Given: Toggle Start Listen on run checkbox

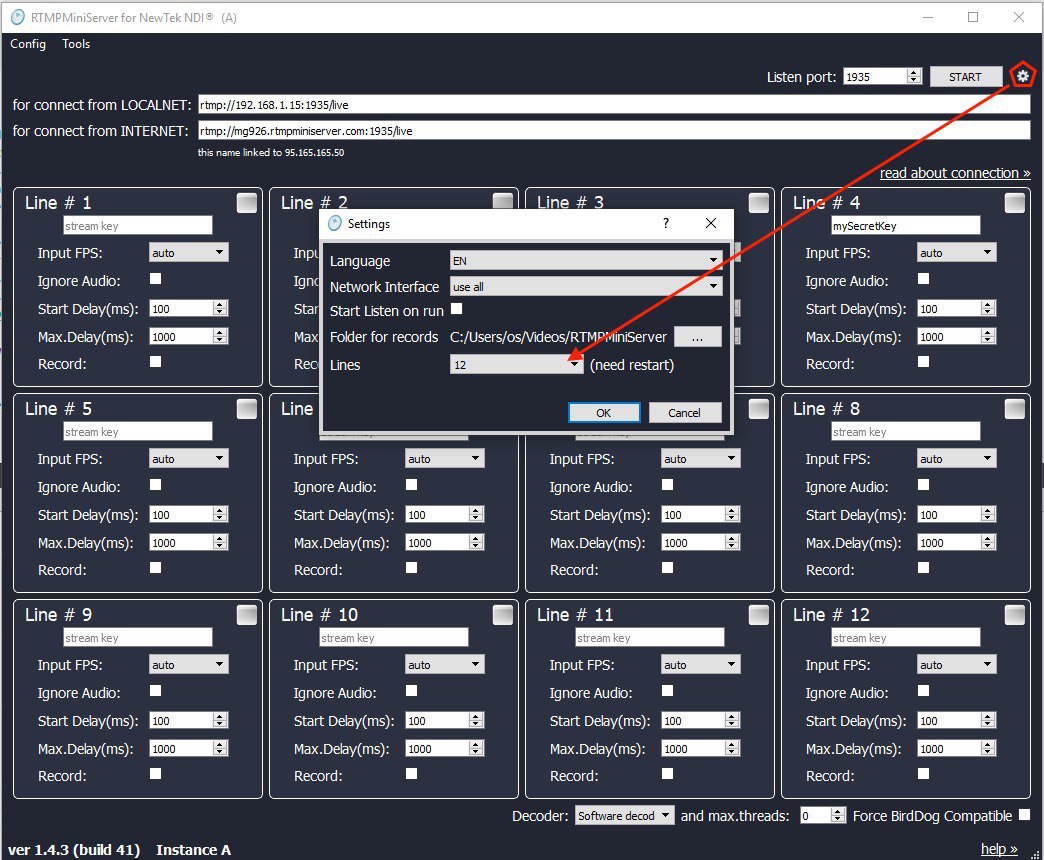Looking at the screenshot, I should [457, 309].
